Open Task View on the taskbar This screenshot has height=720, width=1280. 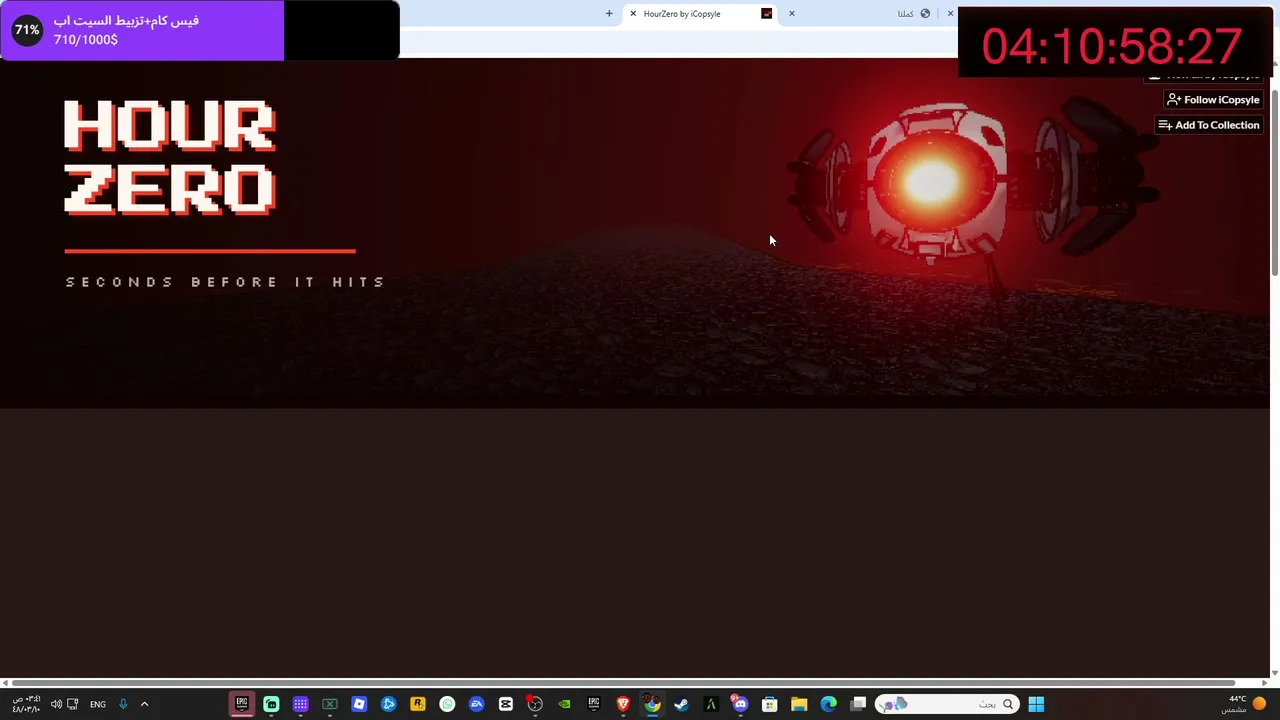coord(858,704)
